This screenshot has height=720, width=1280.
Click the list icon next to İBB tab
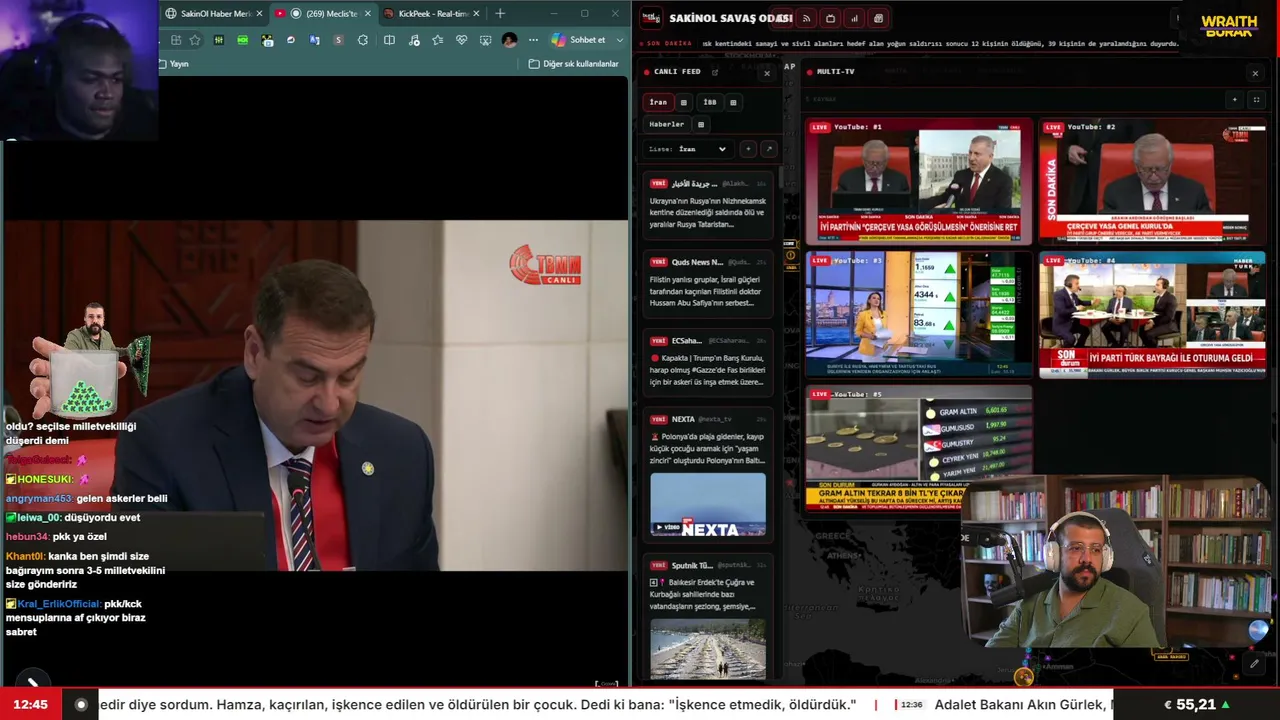click(x=733, y=102)
